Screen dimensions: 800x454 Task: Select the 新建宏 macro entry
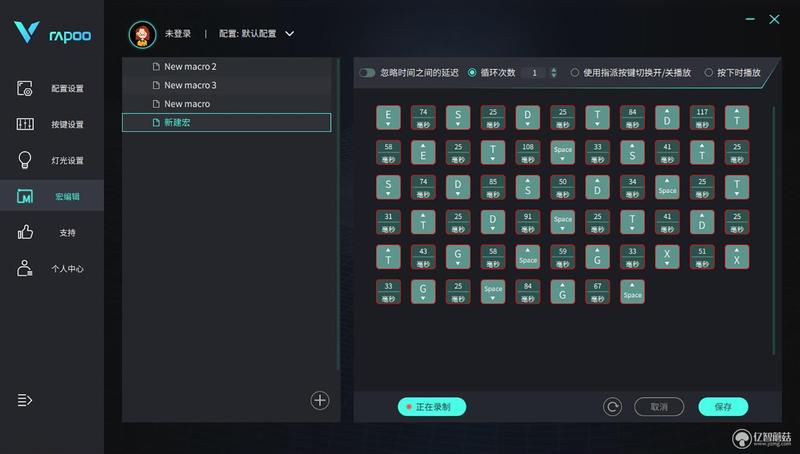click(227, 122)
